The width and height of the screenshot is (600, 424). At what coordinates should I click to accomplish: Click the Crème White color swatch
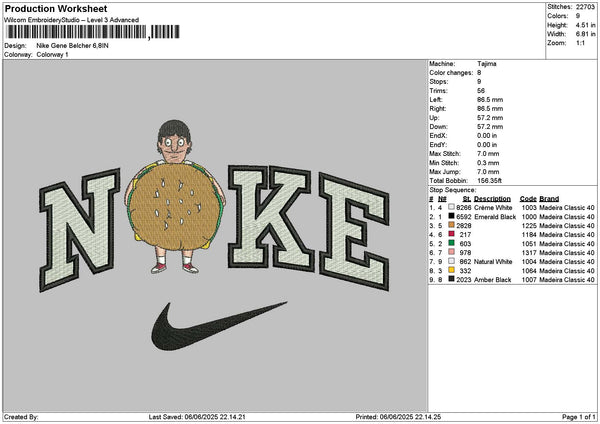pyautogui.click(x=451, y=207)
